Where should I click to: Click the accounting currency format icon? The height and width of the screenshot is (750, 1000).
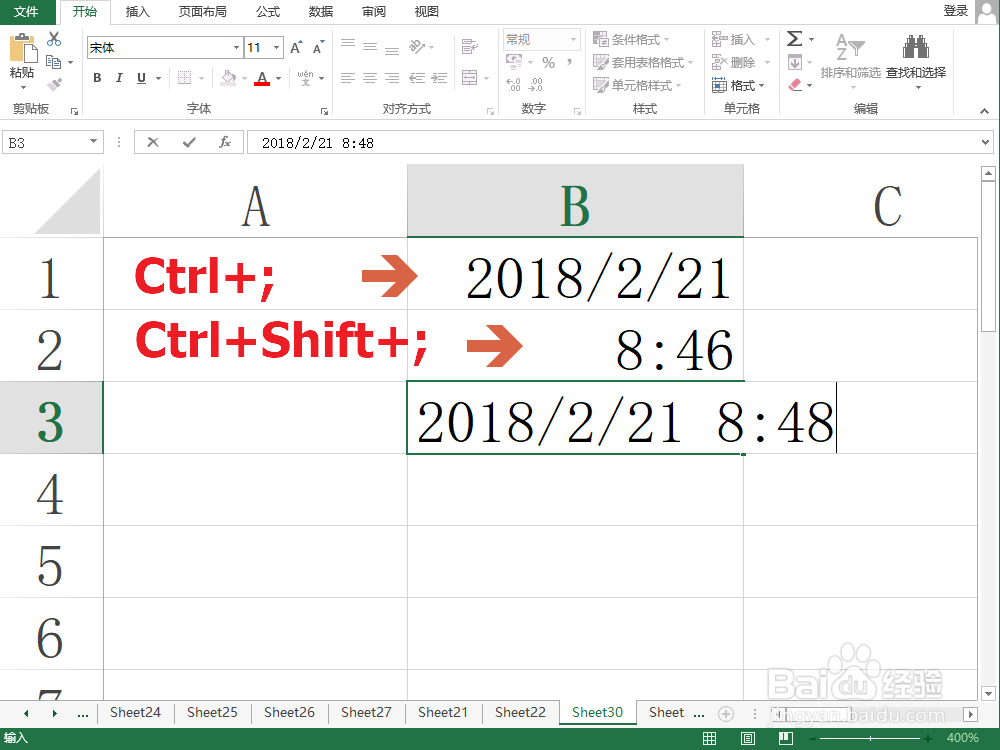(514, 62)
